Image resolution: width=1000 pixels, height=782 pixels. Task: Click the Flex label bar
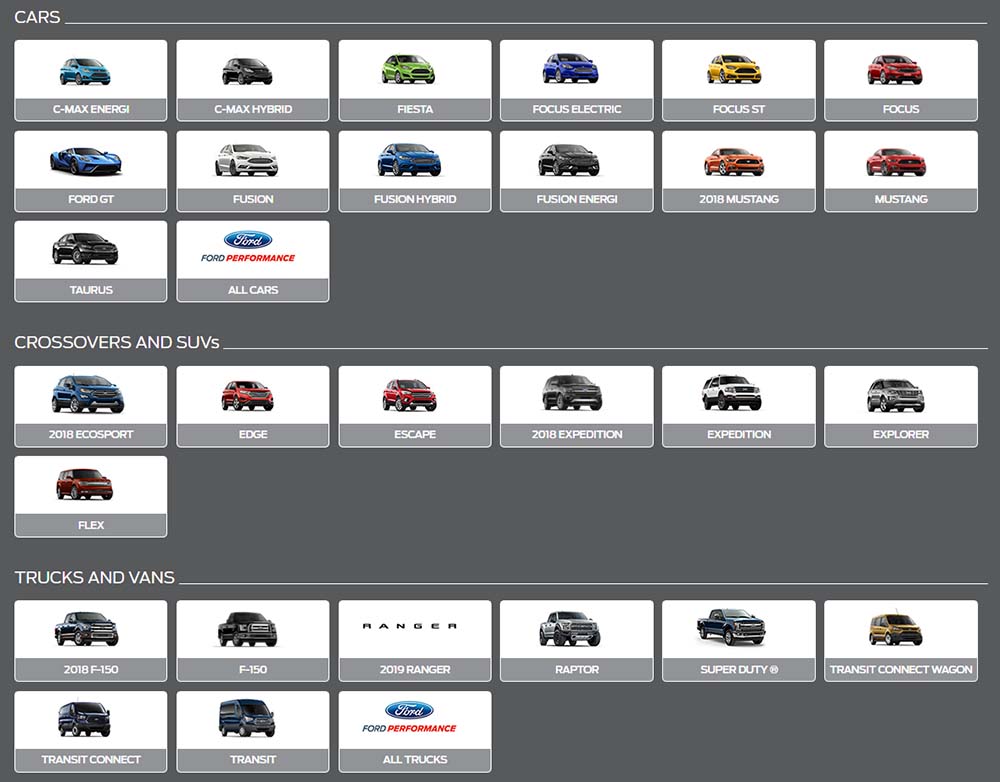pyautogui.click(x=91, y=525)
